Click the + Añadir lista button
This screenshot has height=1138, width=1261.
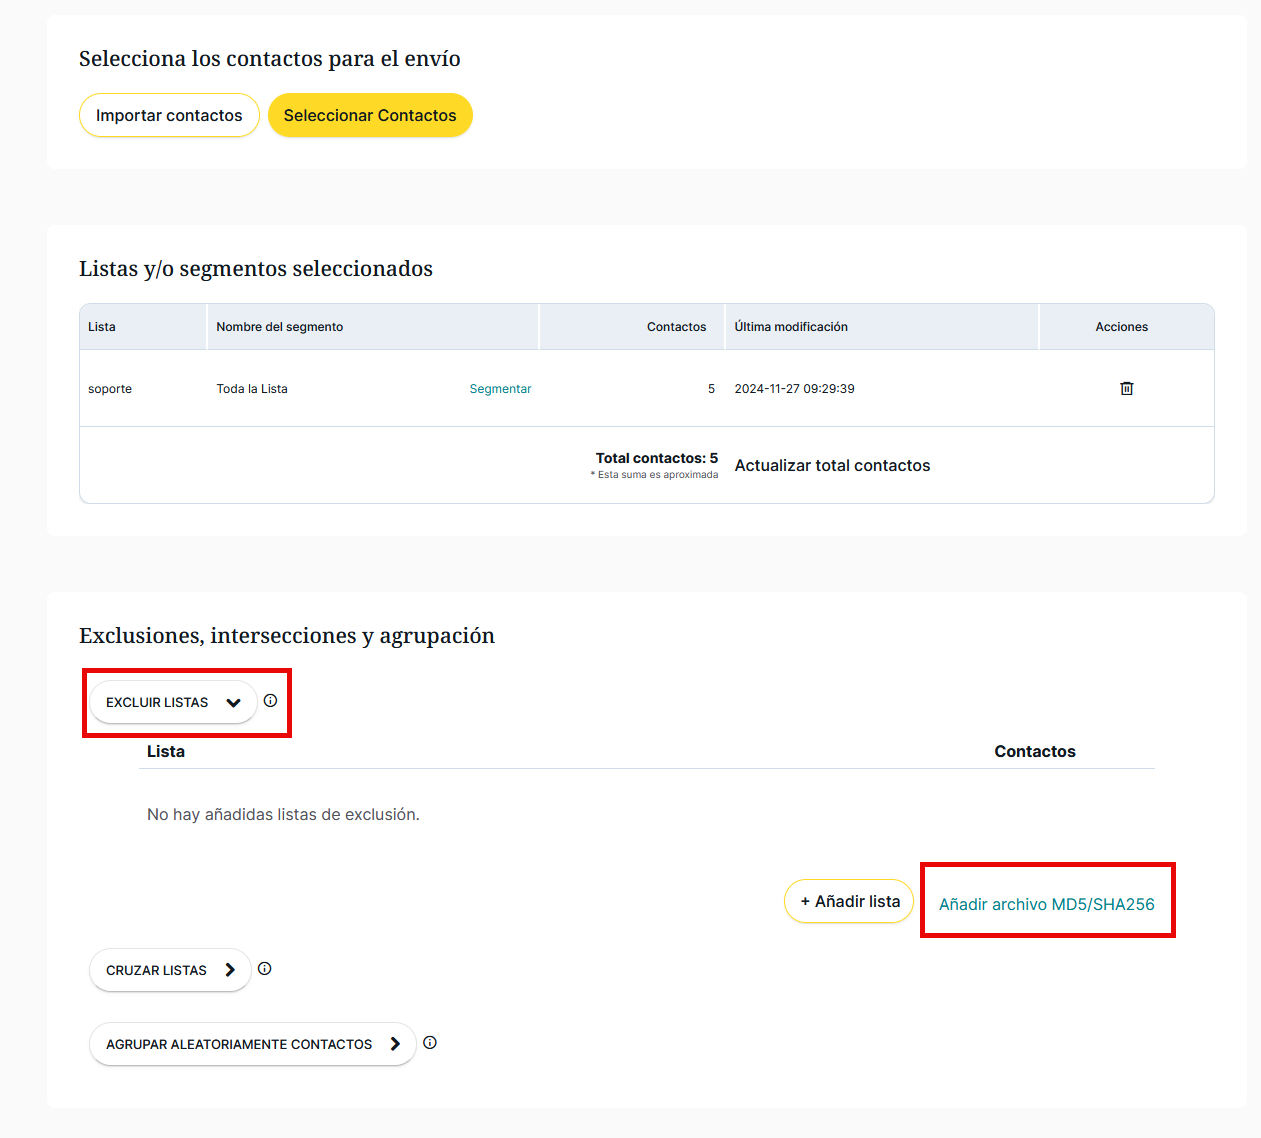point(849,902)
